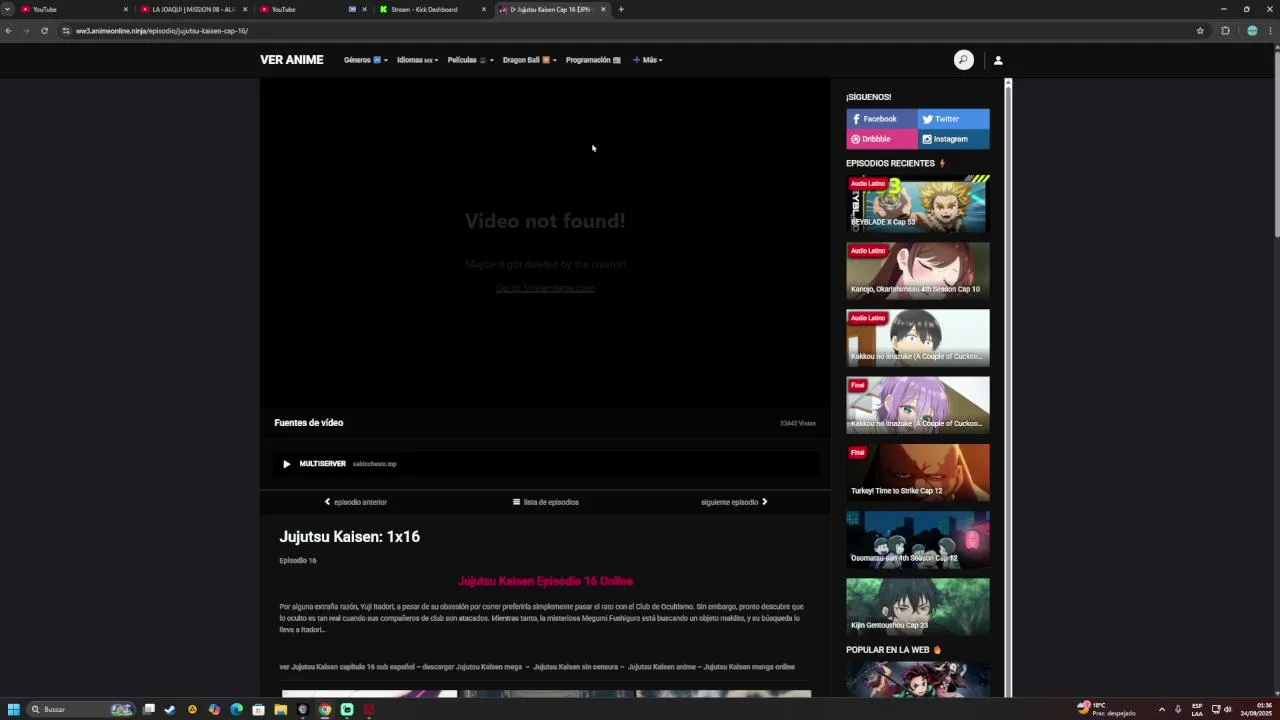
Task: Expand the Películas menu
Action: (470, 60)
